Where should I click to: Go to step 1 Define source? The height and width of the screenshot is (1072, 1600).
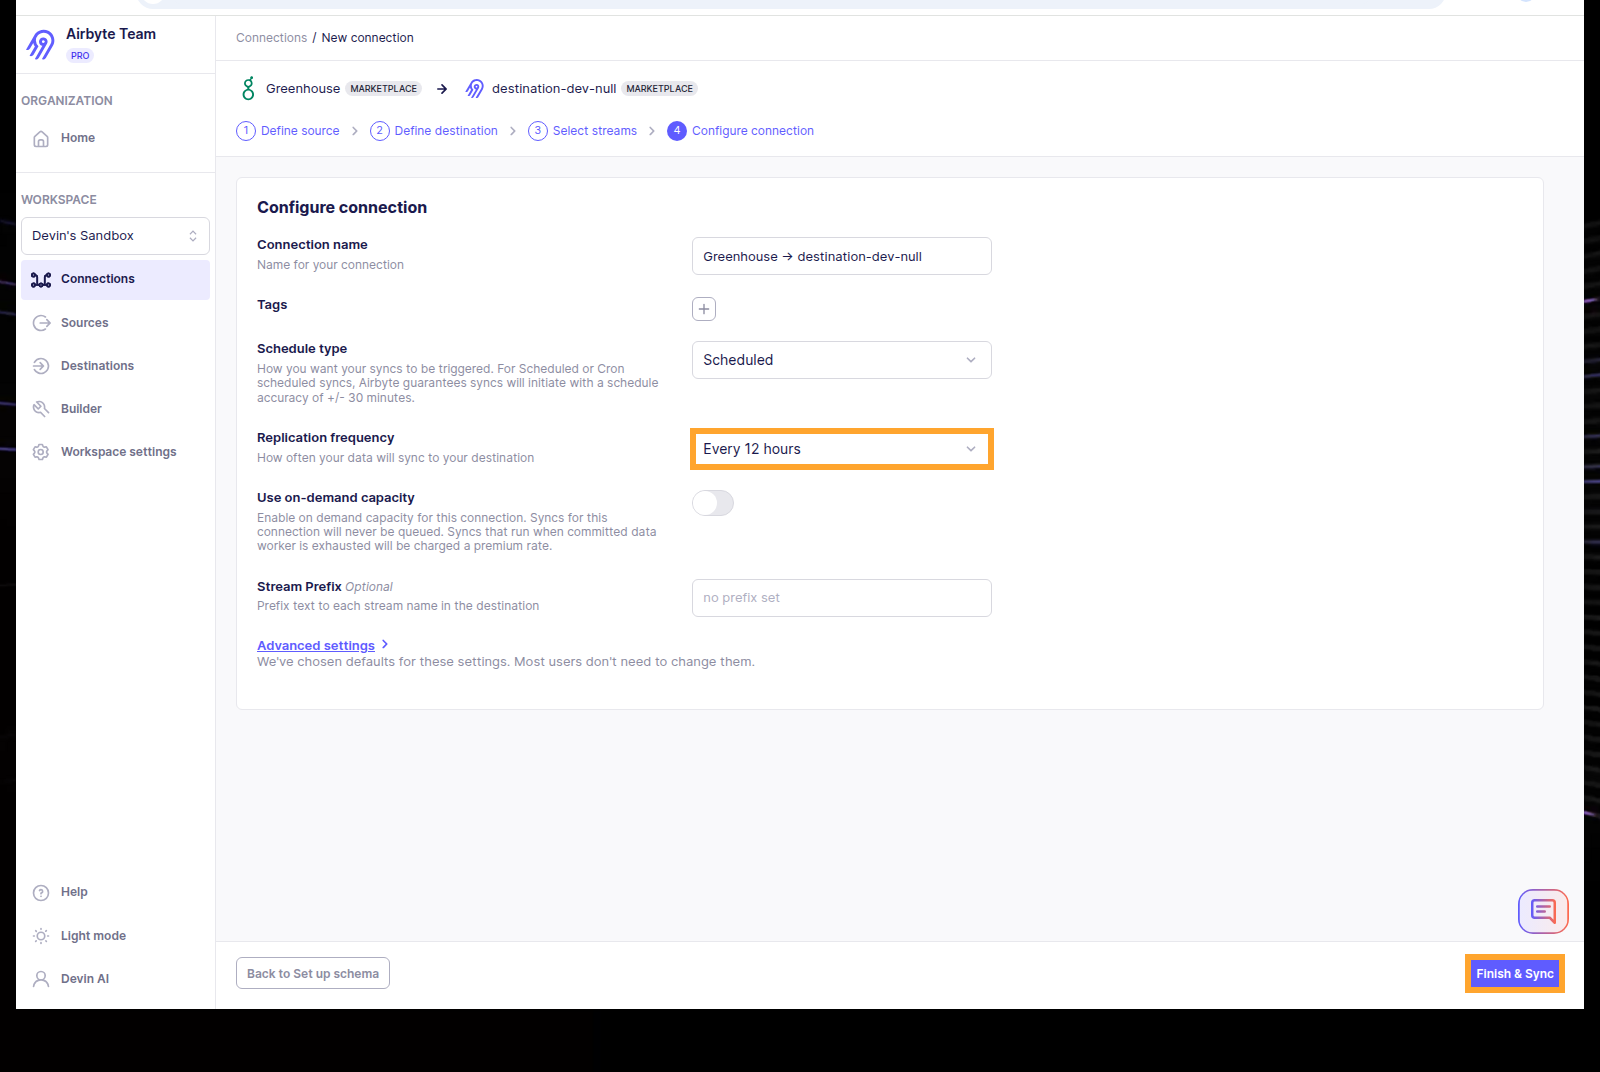288,131
